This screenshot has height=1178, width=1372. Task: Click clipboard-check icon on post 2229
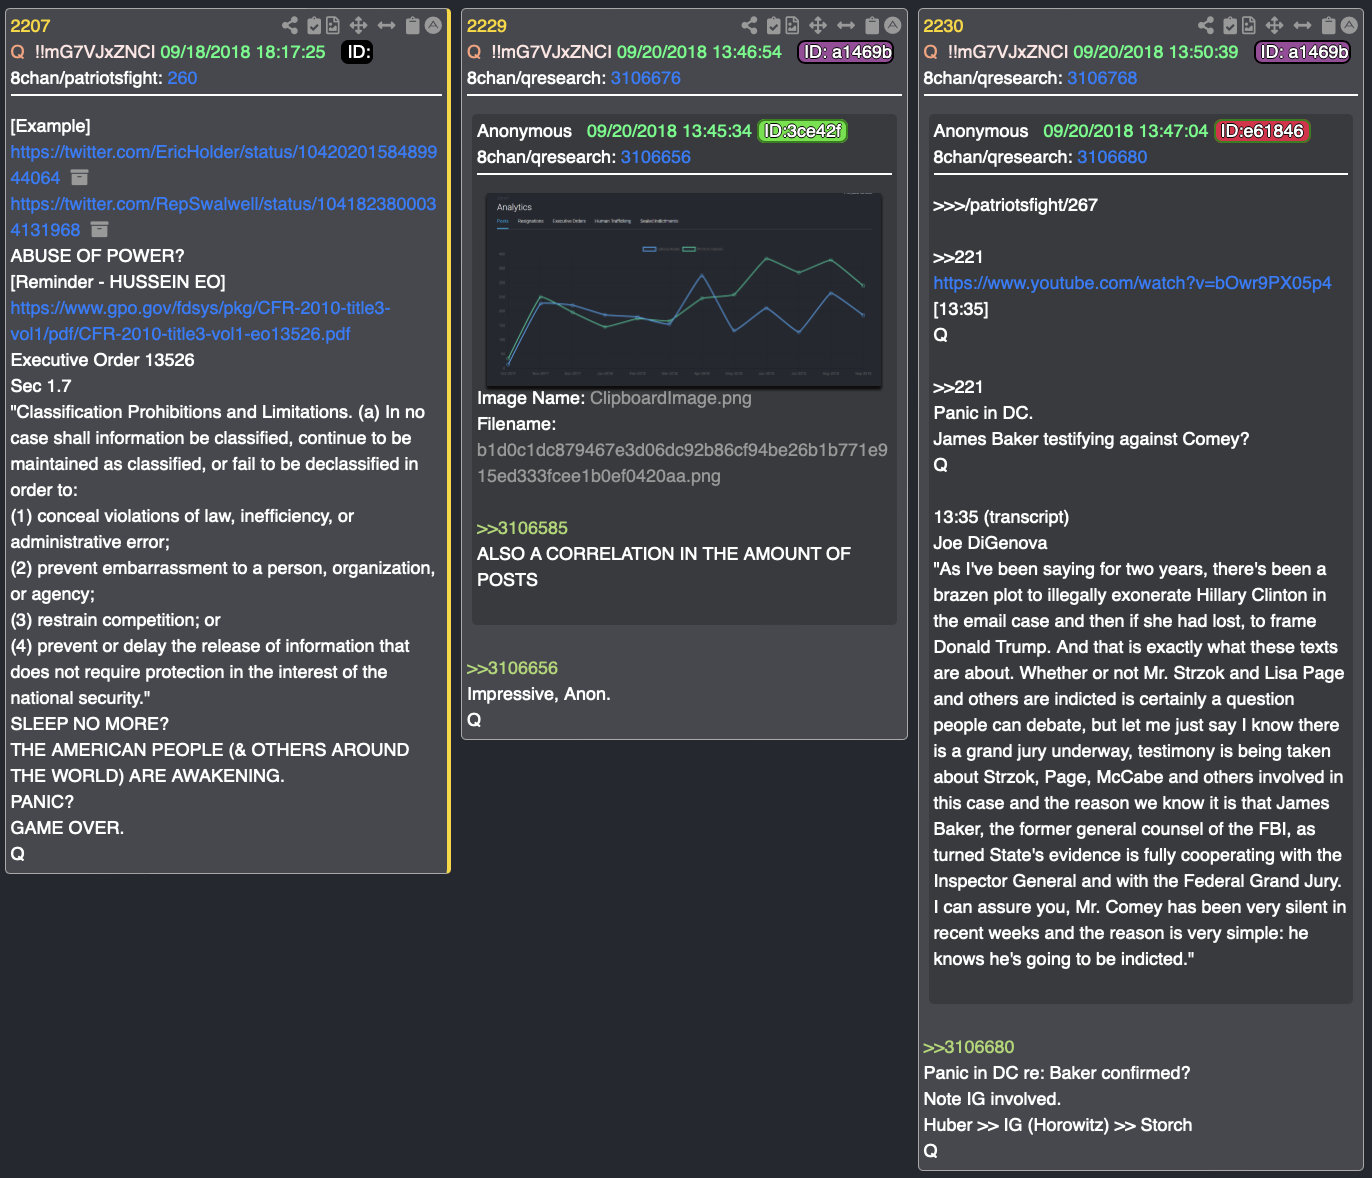coord(773,26)
